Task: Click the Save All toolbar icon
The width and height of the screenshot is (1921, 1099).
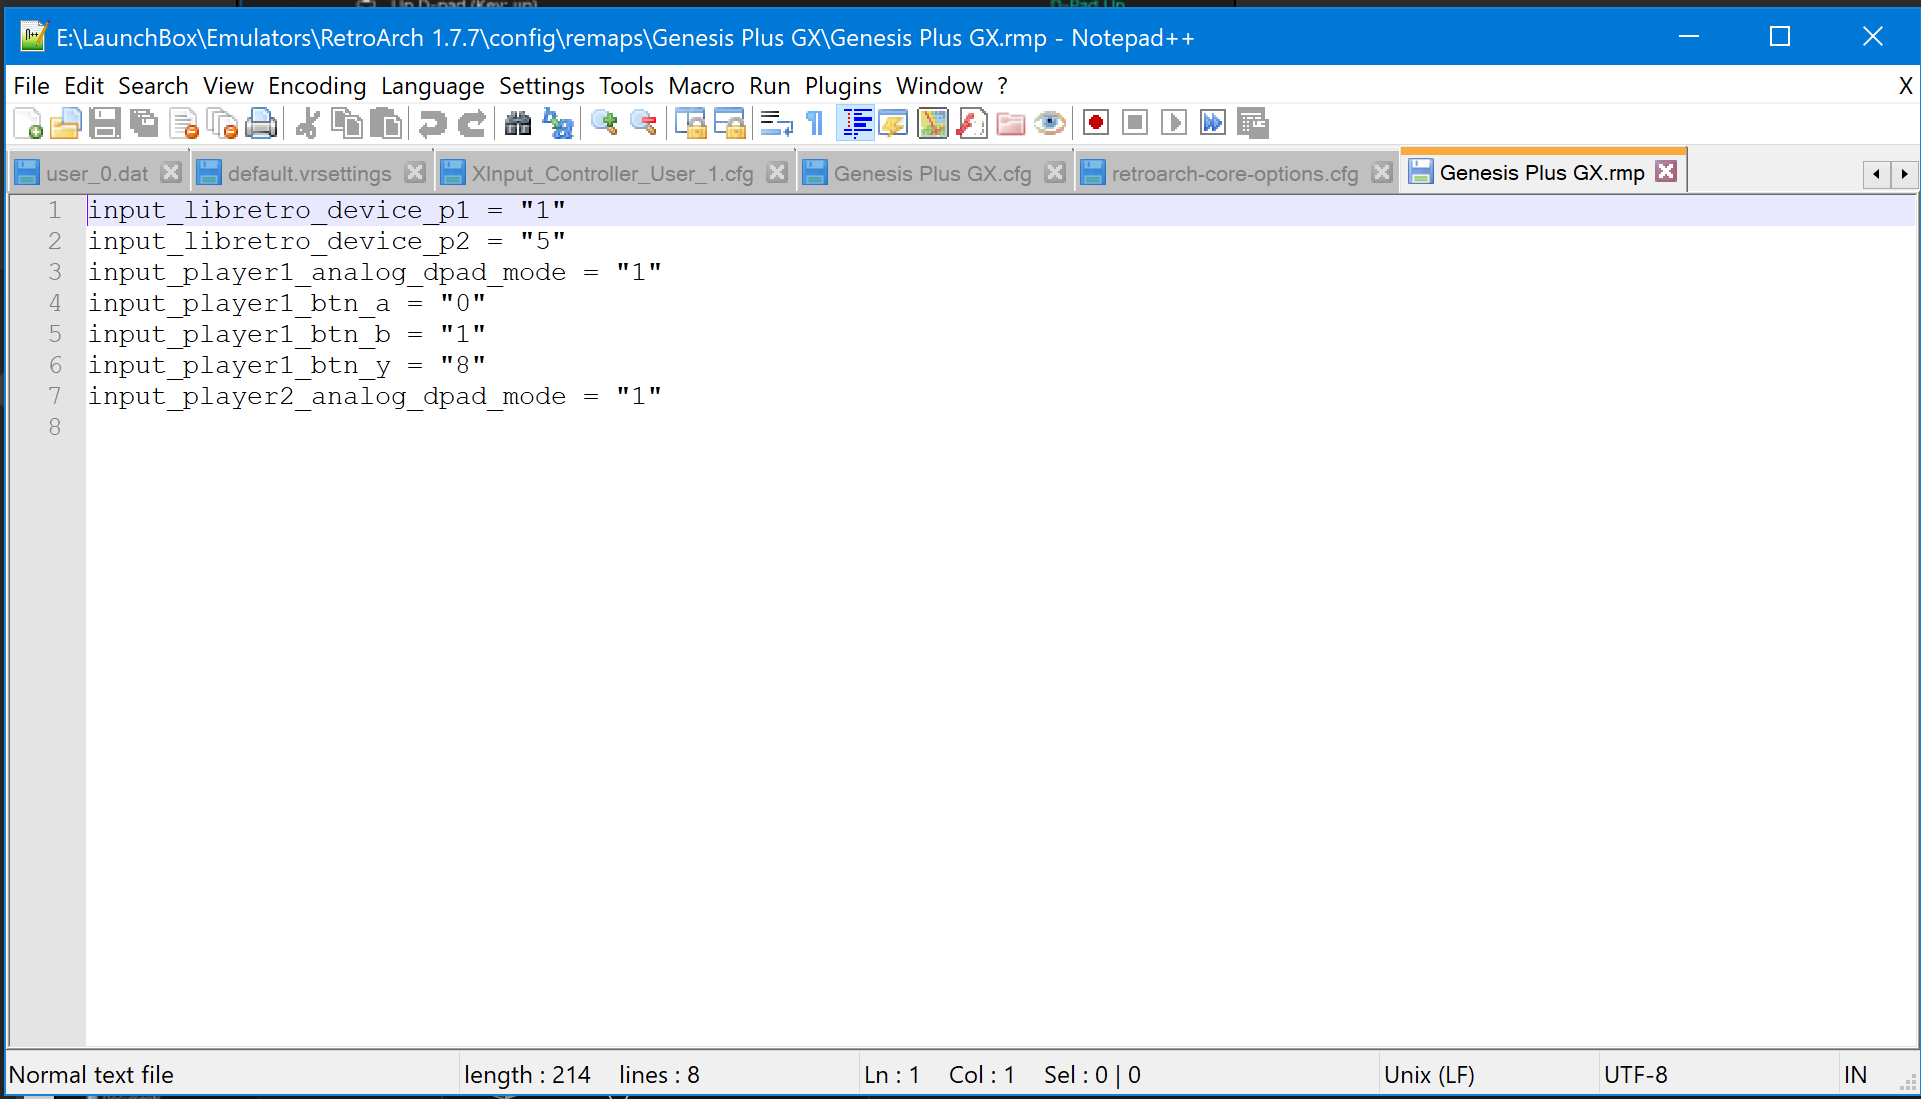Action: (144, 123)
